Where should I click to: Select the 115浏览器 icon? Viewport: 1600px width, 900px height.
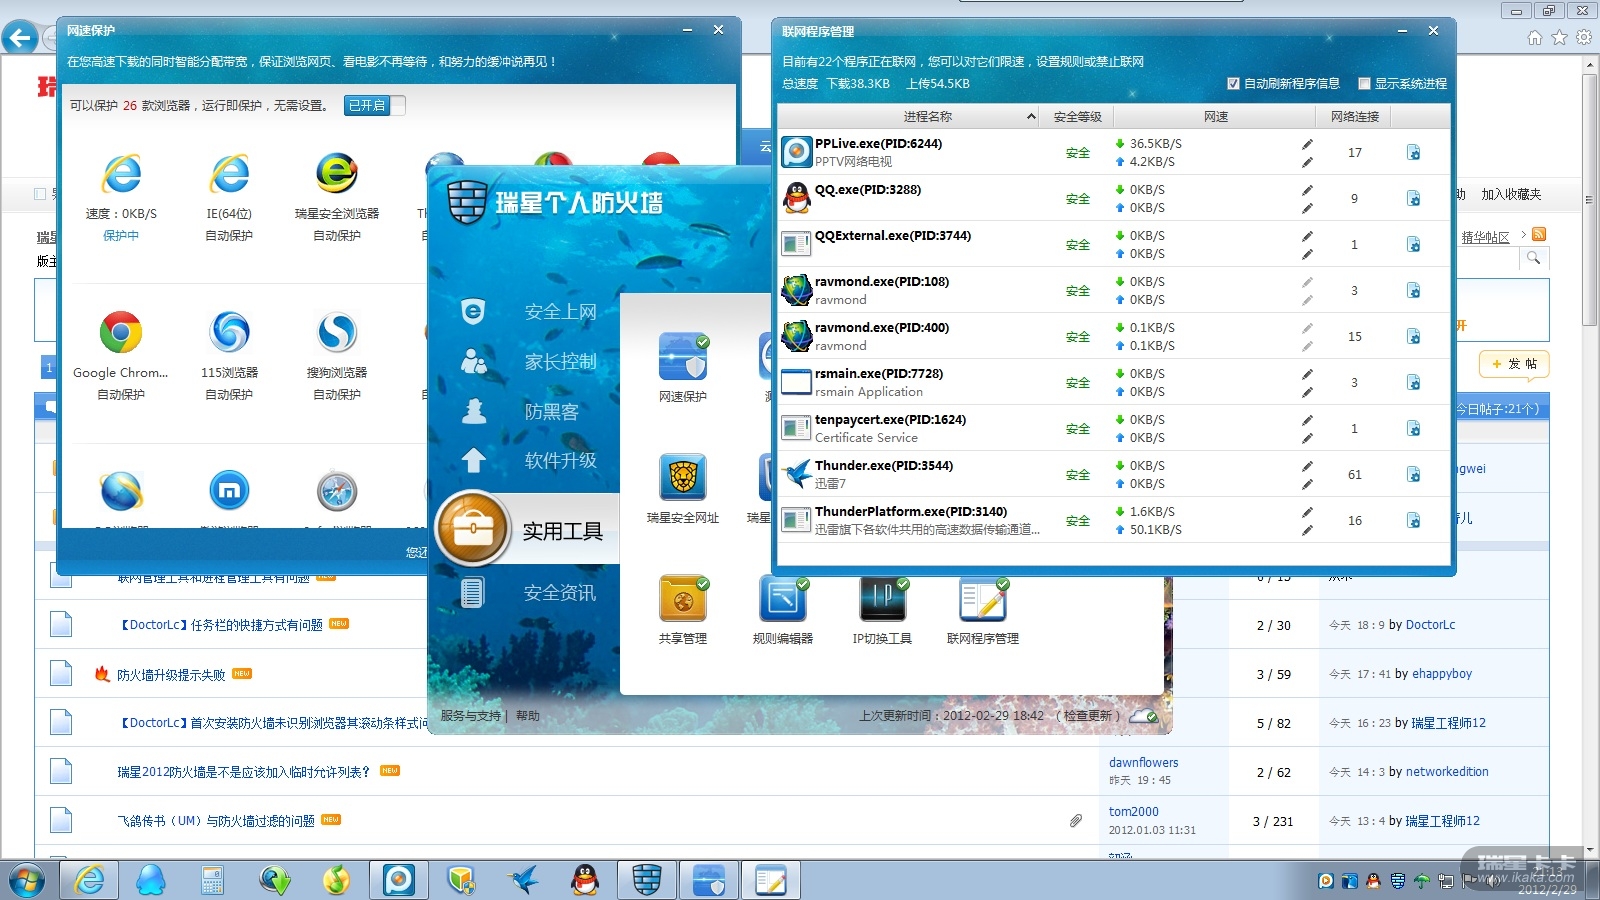(x=229, y=333)
